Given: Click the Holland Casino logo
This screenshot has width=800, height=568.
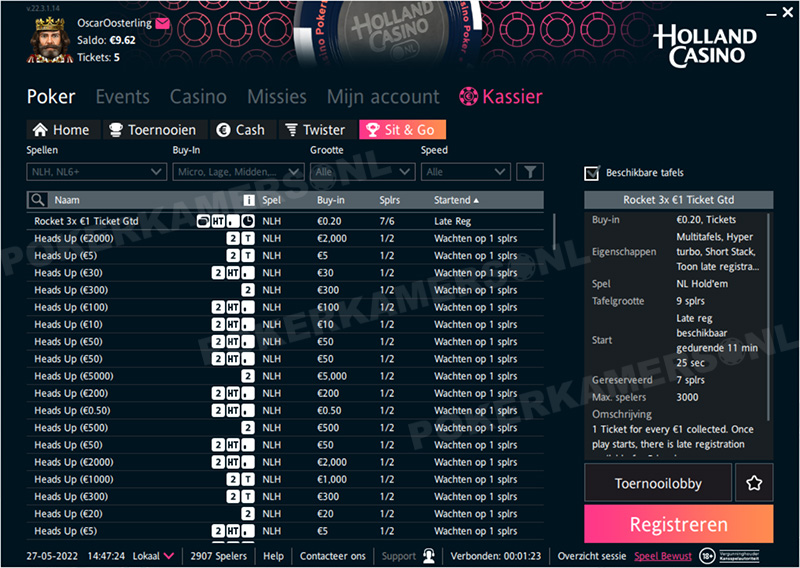Looking at the screenshot, I should pyautogui.click(x=705, y=46).
